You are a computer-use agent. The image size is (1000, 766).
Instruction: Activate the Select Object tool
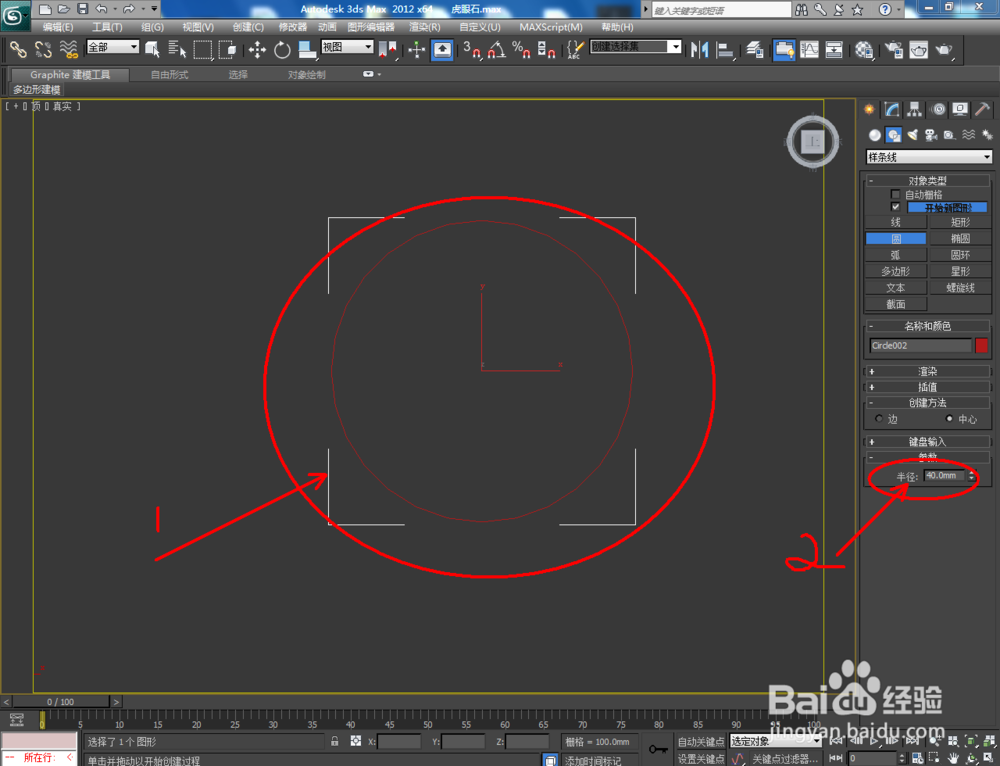(152, 49)
